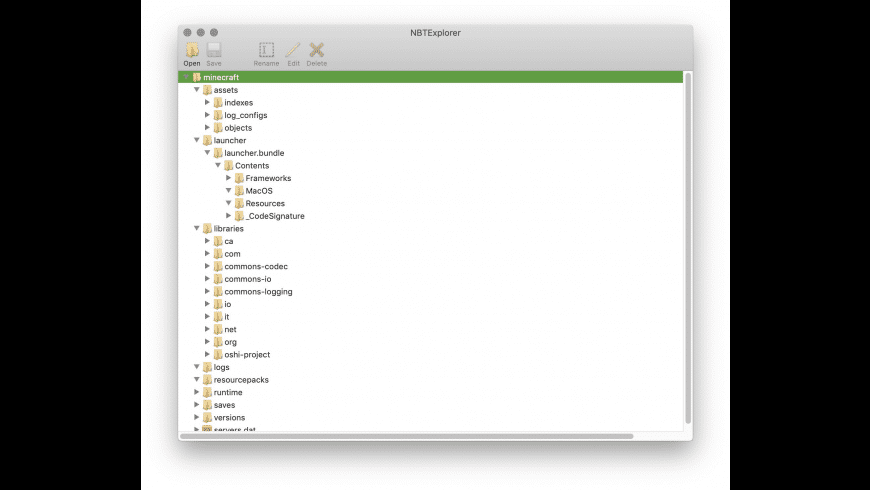The image size is (870, 490).
Task: Select the 'net' tree row text
Action: pyautogui.click(x=230, y=329)
